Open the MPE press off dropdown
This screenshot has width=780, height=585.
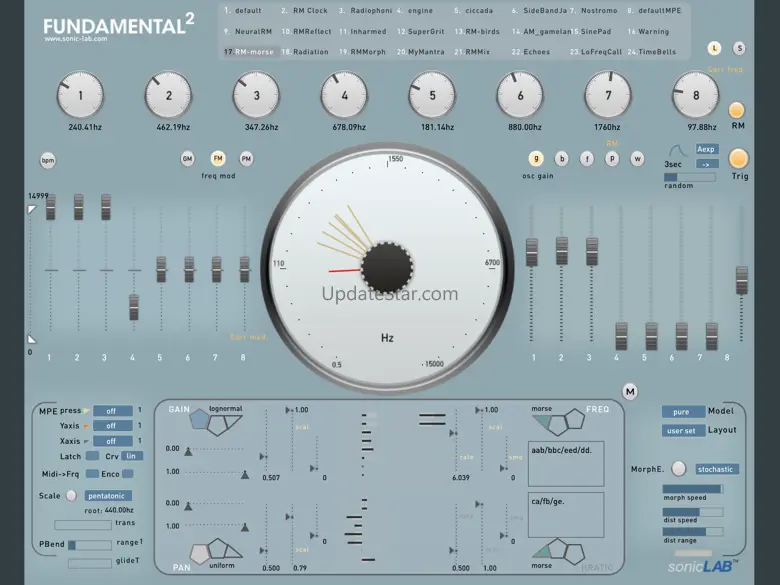point(113,411)
